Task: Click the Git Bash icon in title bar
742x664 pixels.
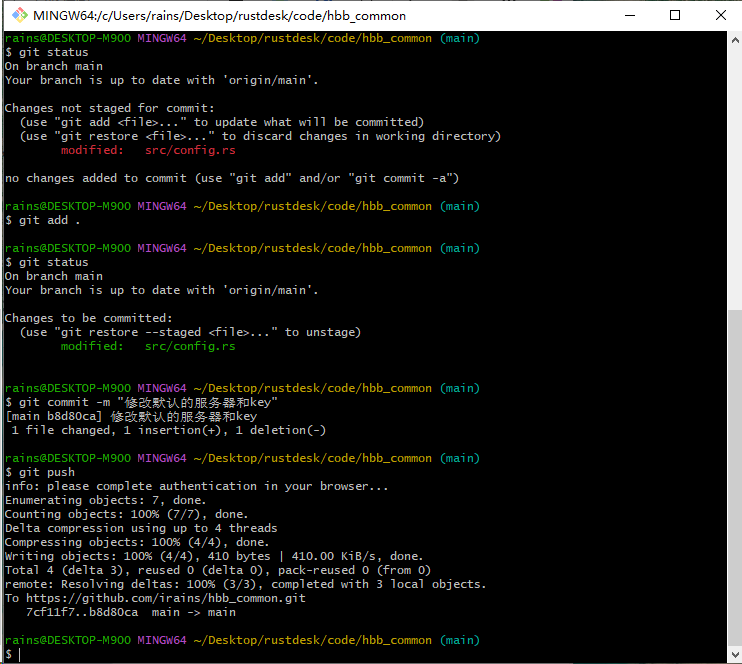Action: coord(19,15)
